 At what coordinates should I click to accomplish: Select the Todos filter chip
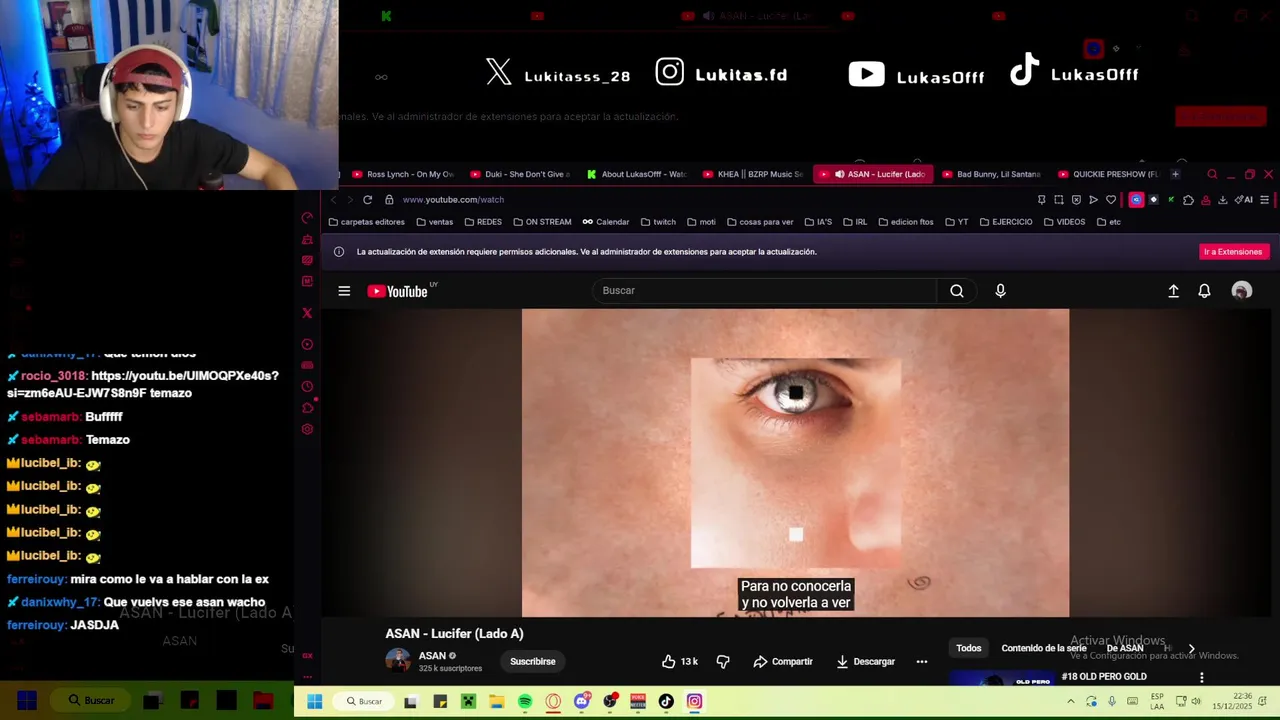click(968, 648)
